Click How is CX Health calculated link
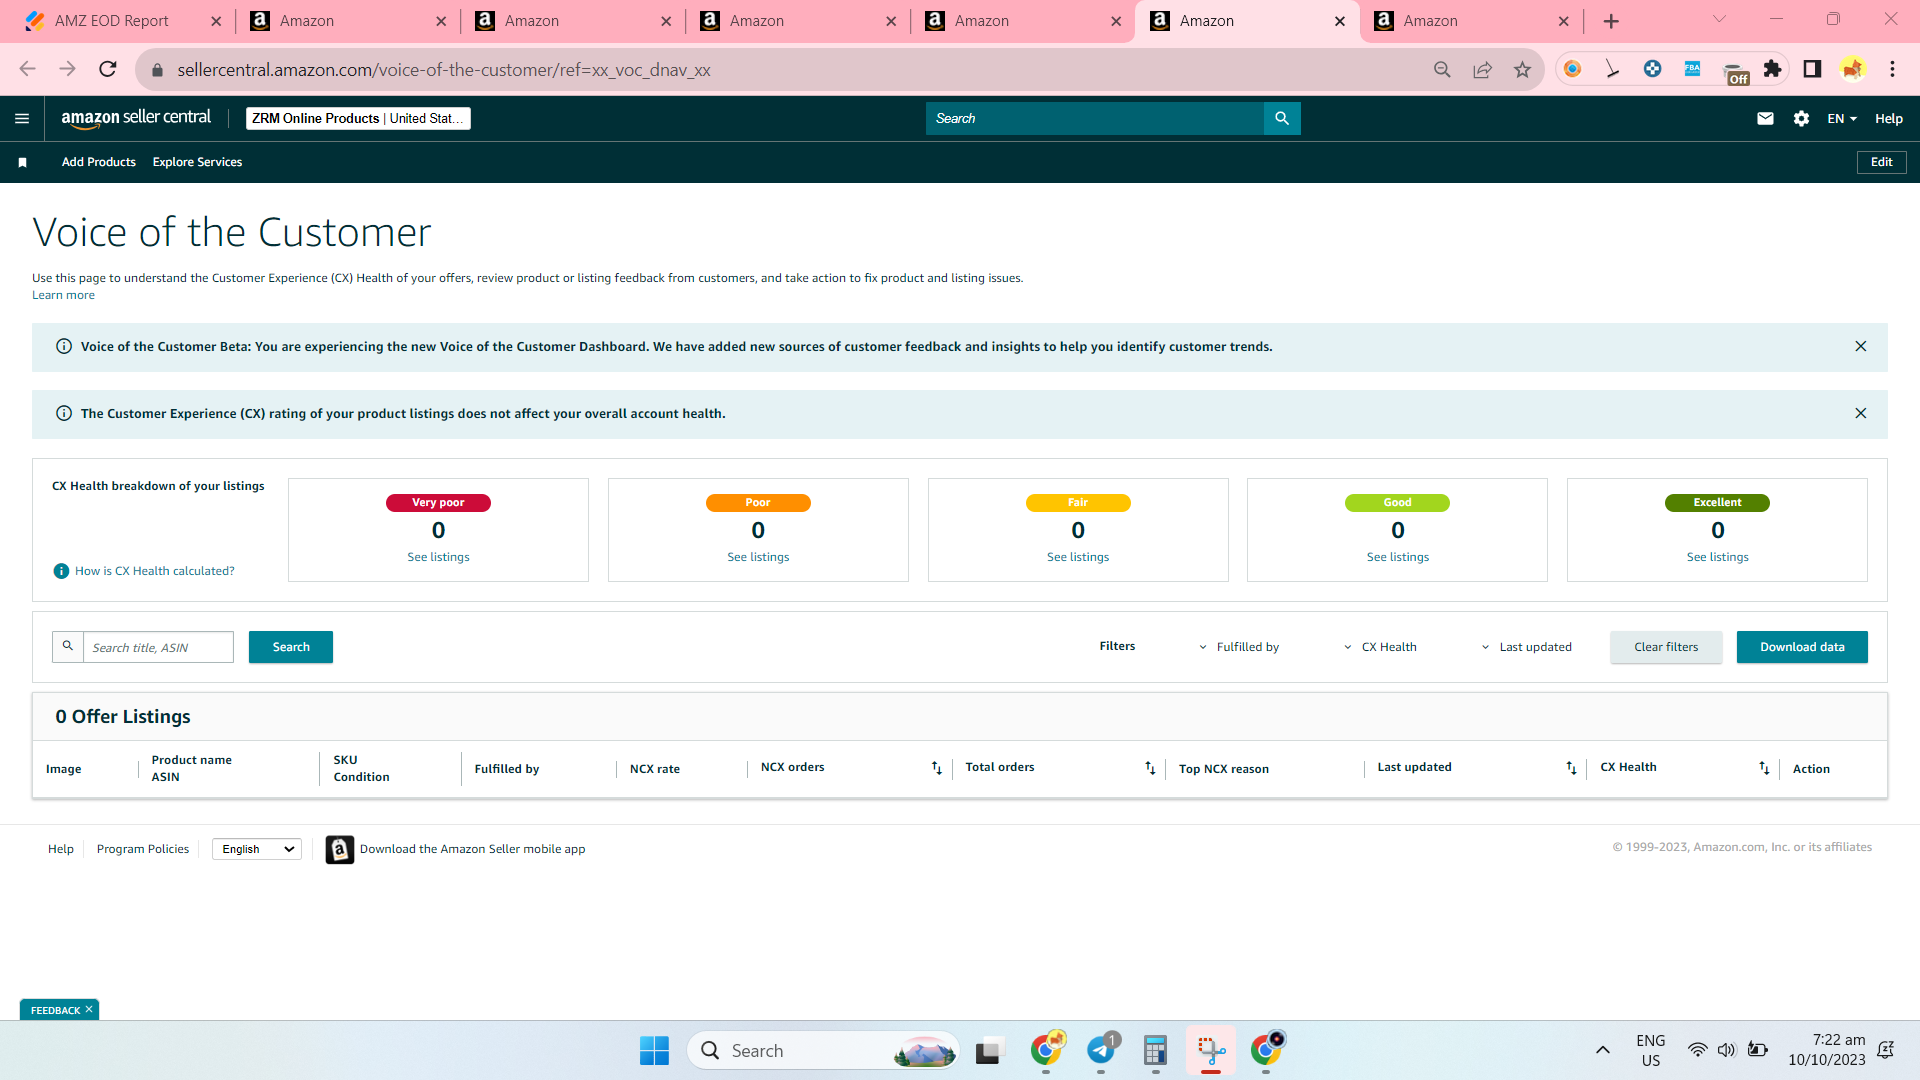Image resolution: width=1920 pixels, height=1080 pixels. click(x=155, y=571)
